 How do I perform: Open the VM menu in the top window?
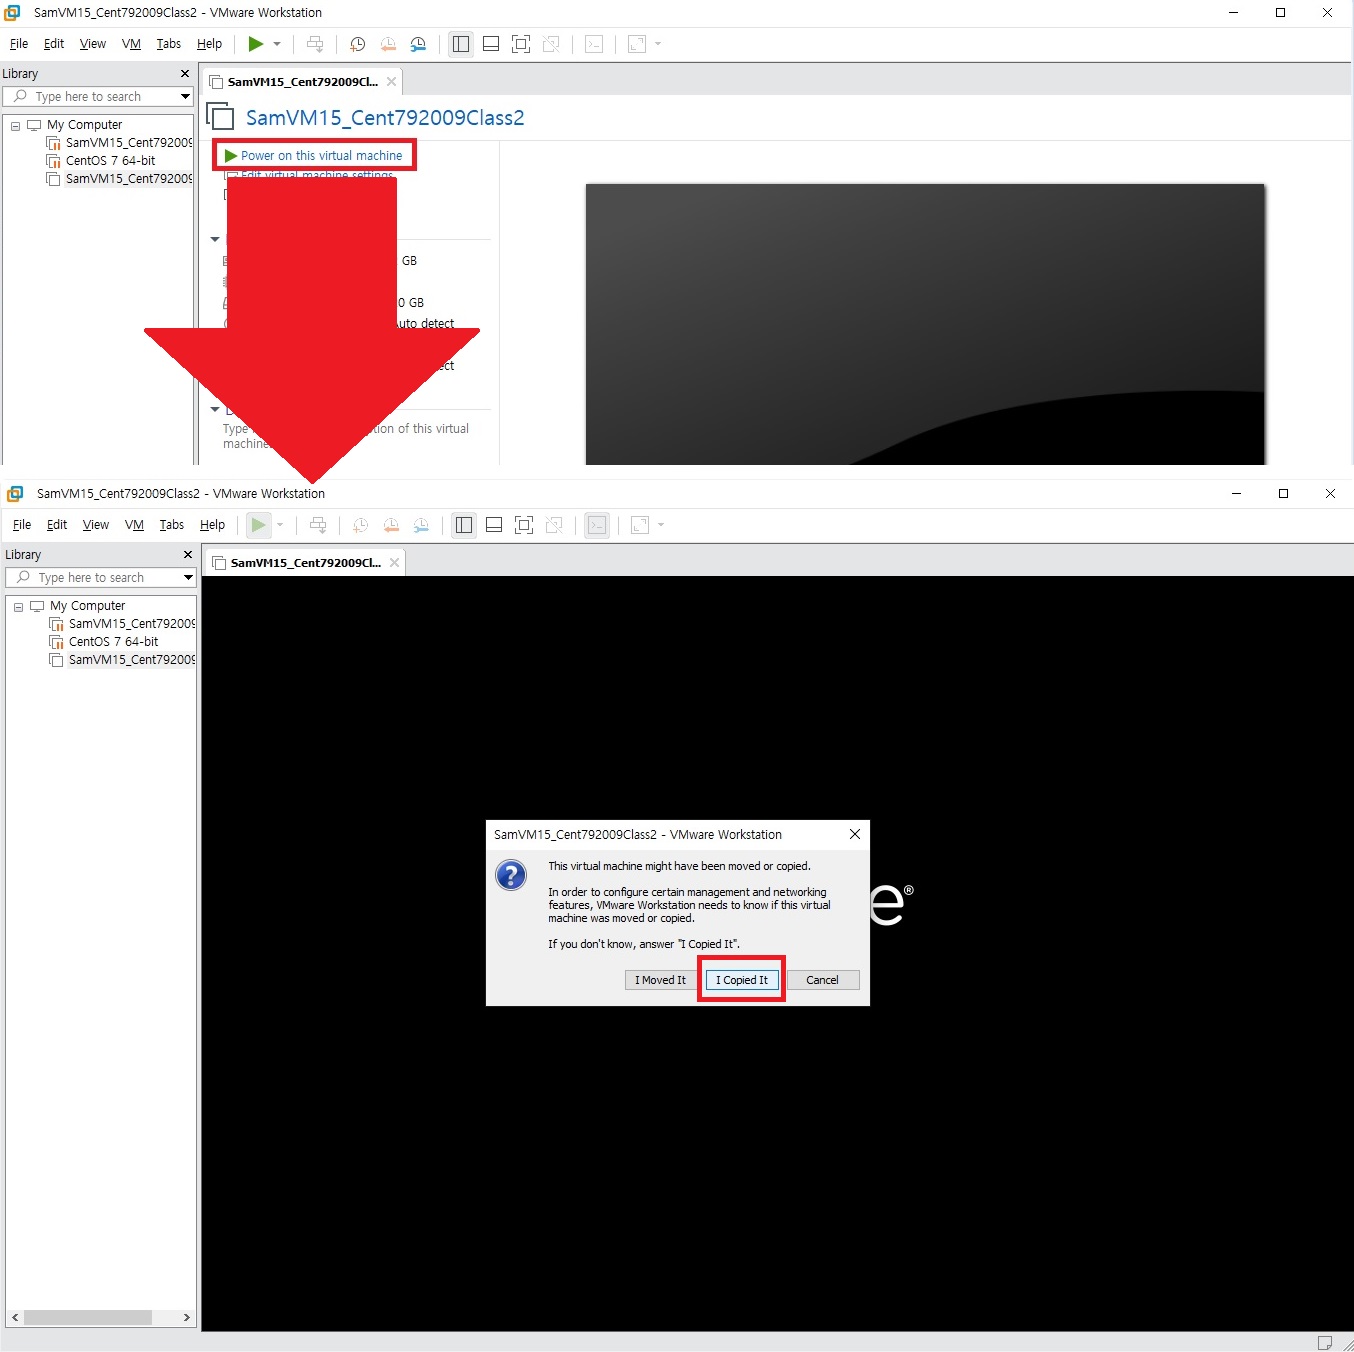[x=131, y=44]
